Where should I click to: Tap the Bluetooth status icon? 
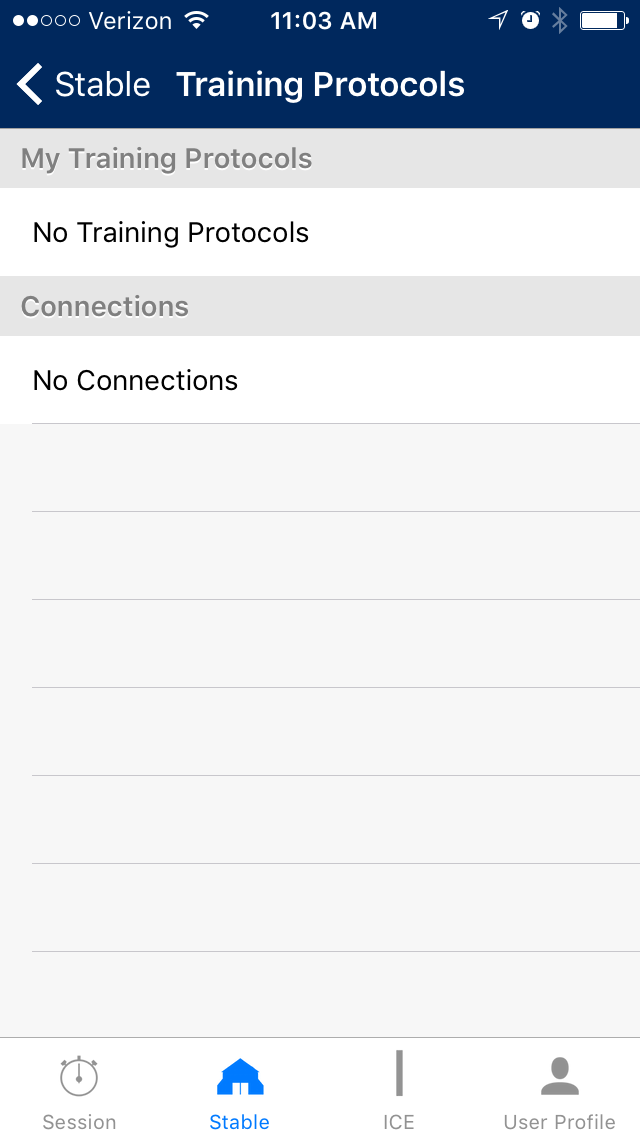pyautogui.click(x=559, y=20)
